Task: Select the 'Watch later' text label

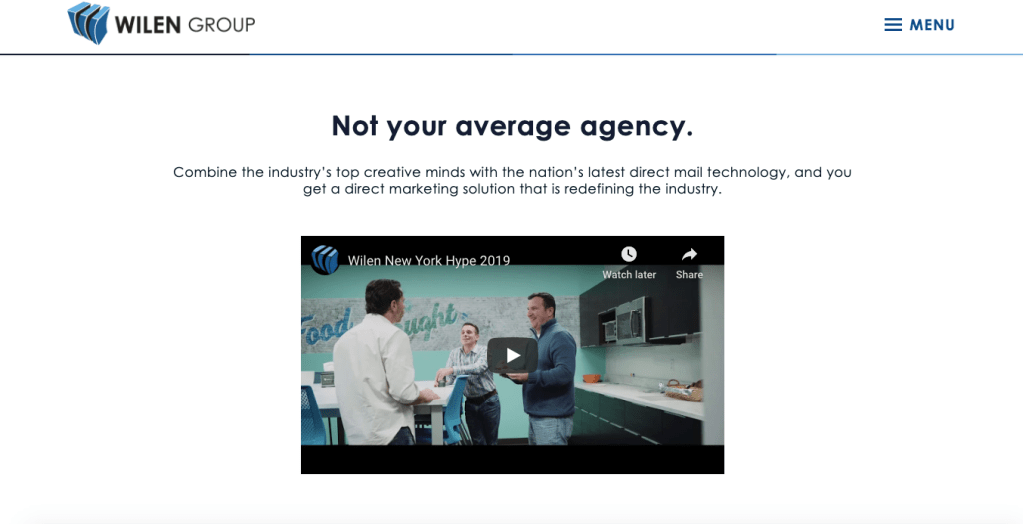Action: point(629,275)
